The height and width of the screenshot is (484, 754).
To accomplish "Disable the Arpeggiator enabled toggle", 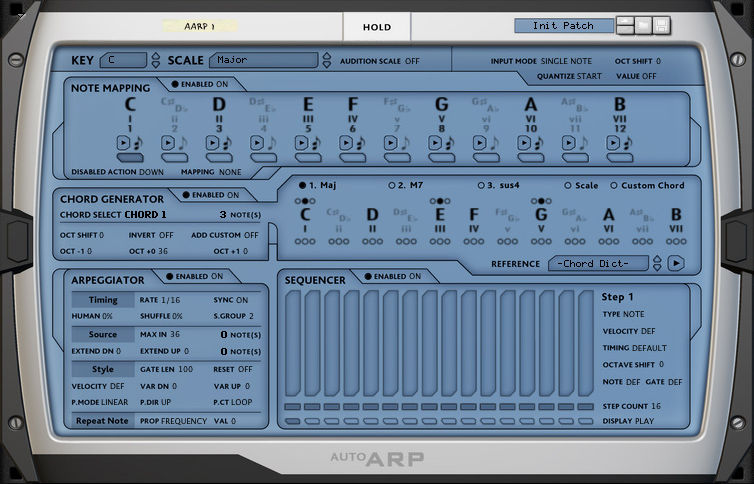I will pos(169,276).
